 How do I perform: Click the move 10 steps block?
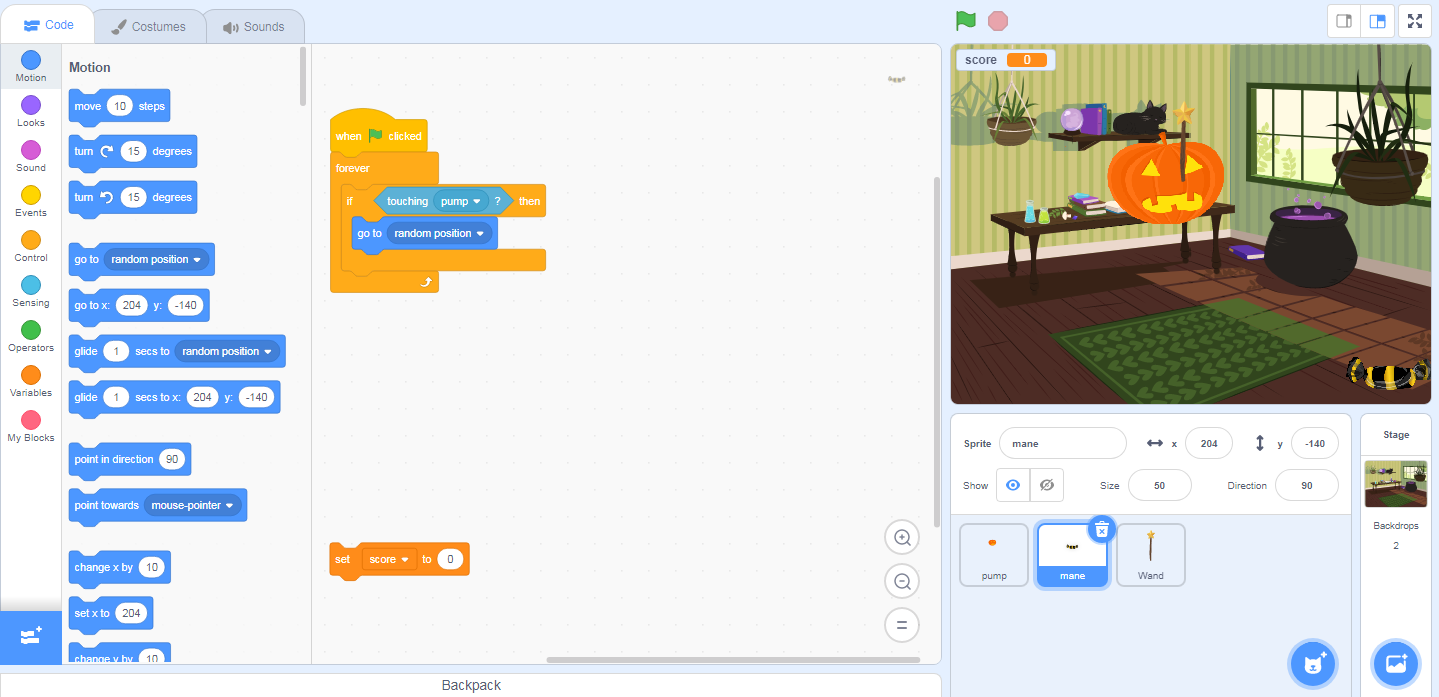click(120, 106)
